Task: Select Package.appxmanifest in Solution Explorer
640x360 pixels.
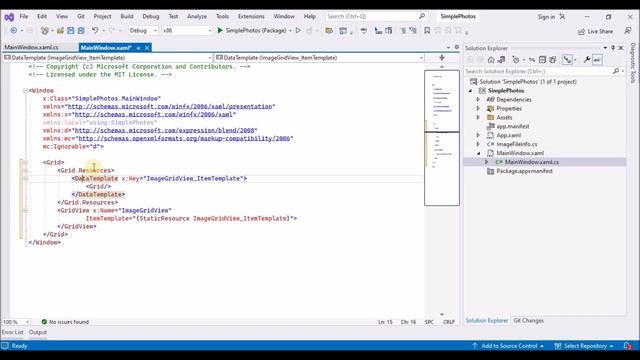Action: [524, 171]
